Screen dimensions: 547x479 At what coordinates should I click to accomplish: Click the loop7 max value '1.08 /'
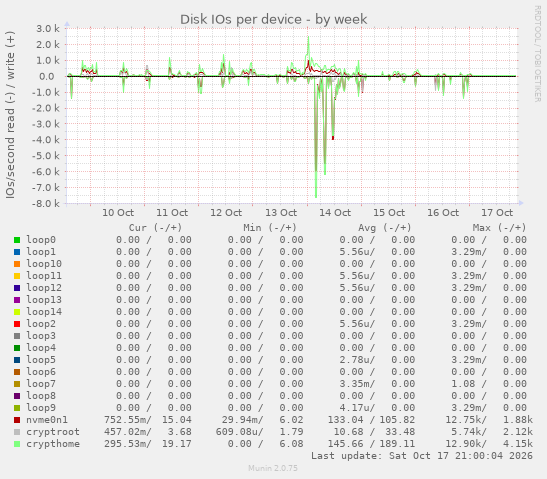(x=469, y=384)
